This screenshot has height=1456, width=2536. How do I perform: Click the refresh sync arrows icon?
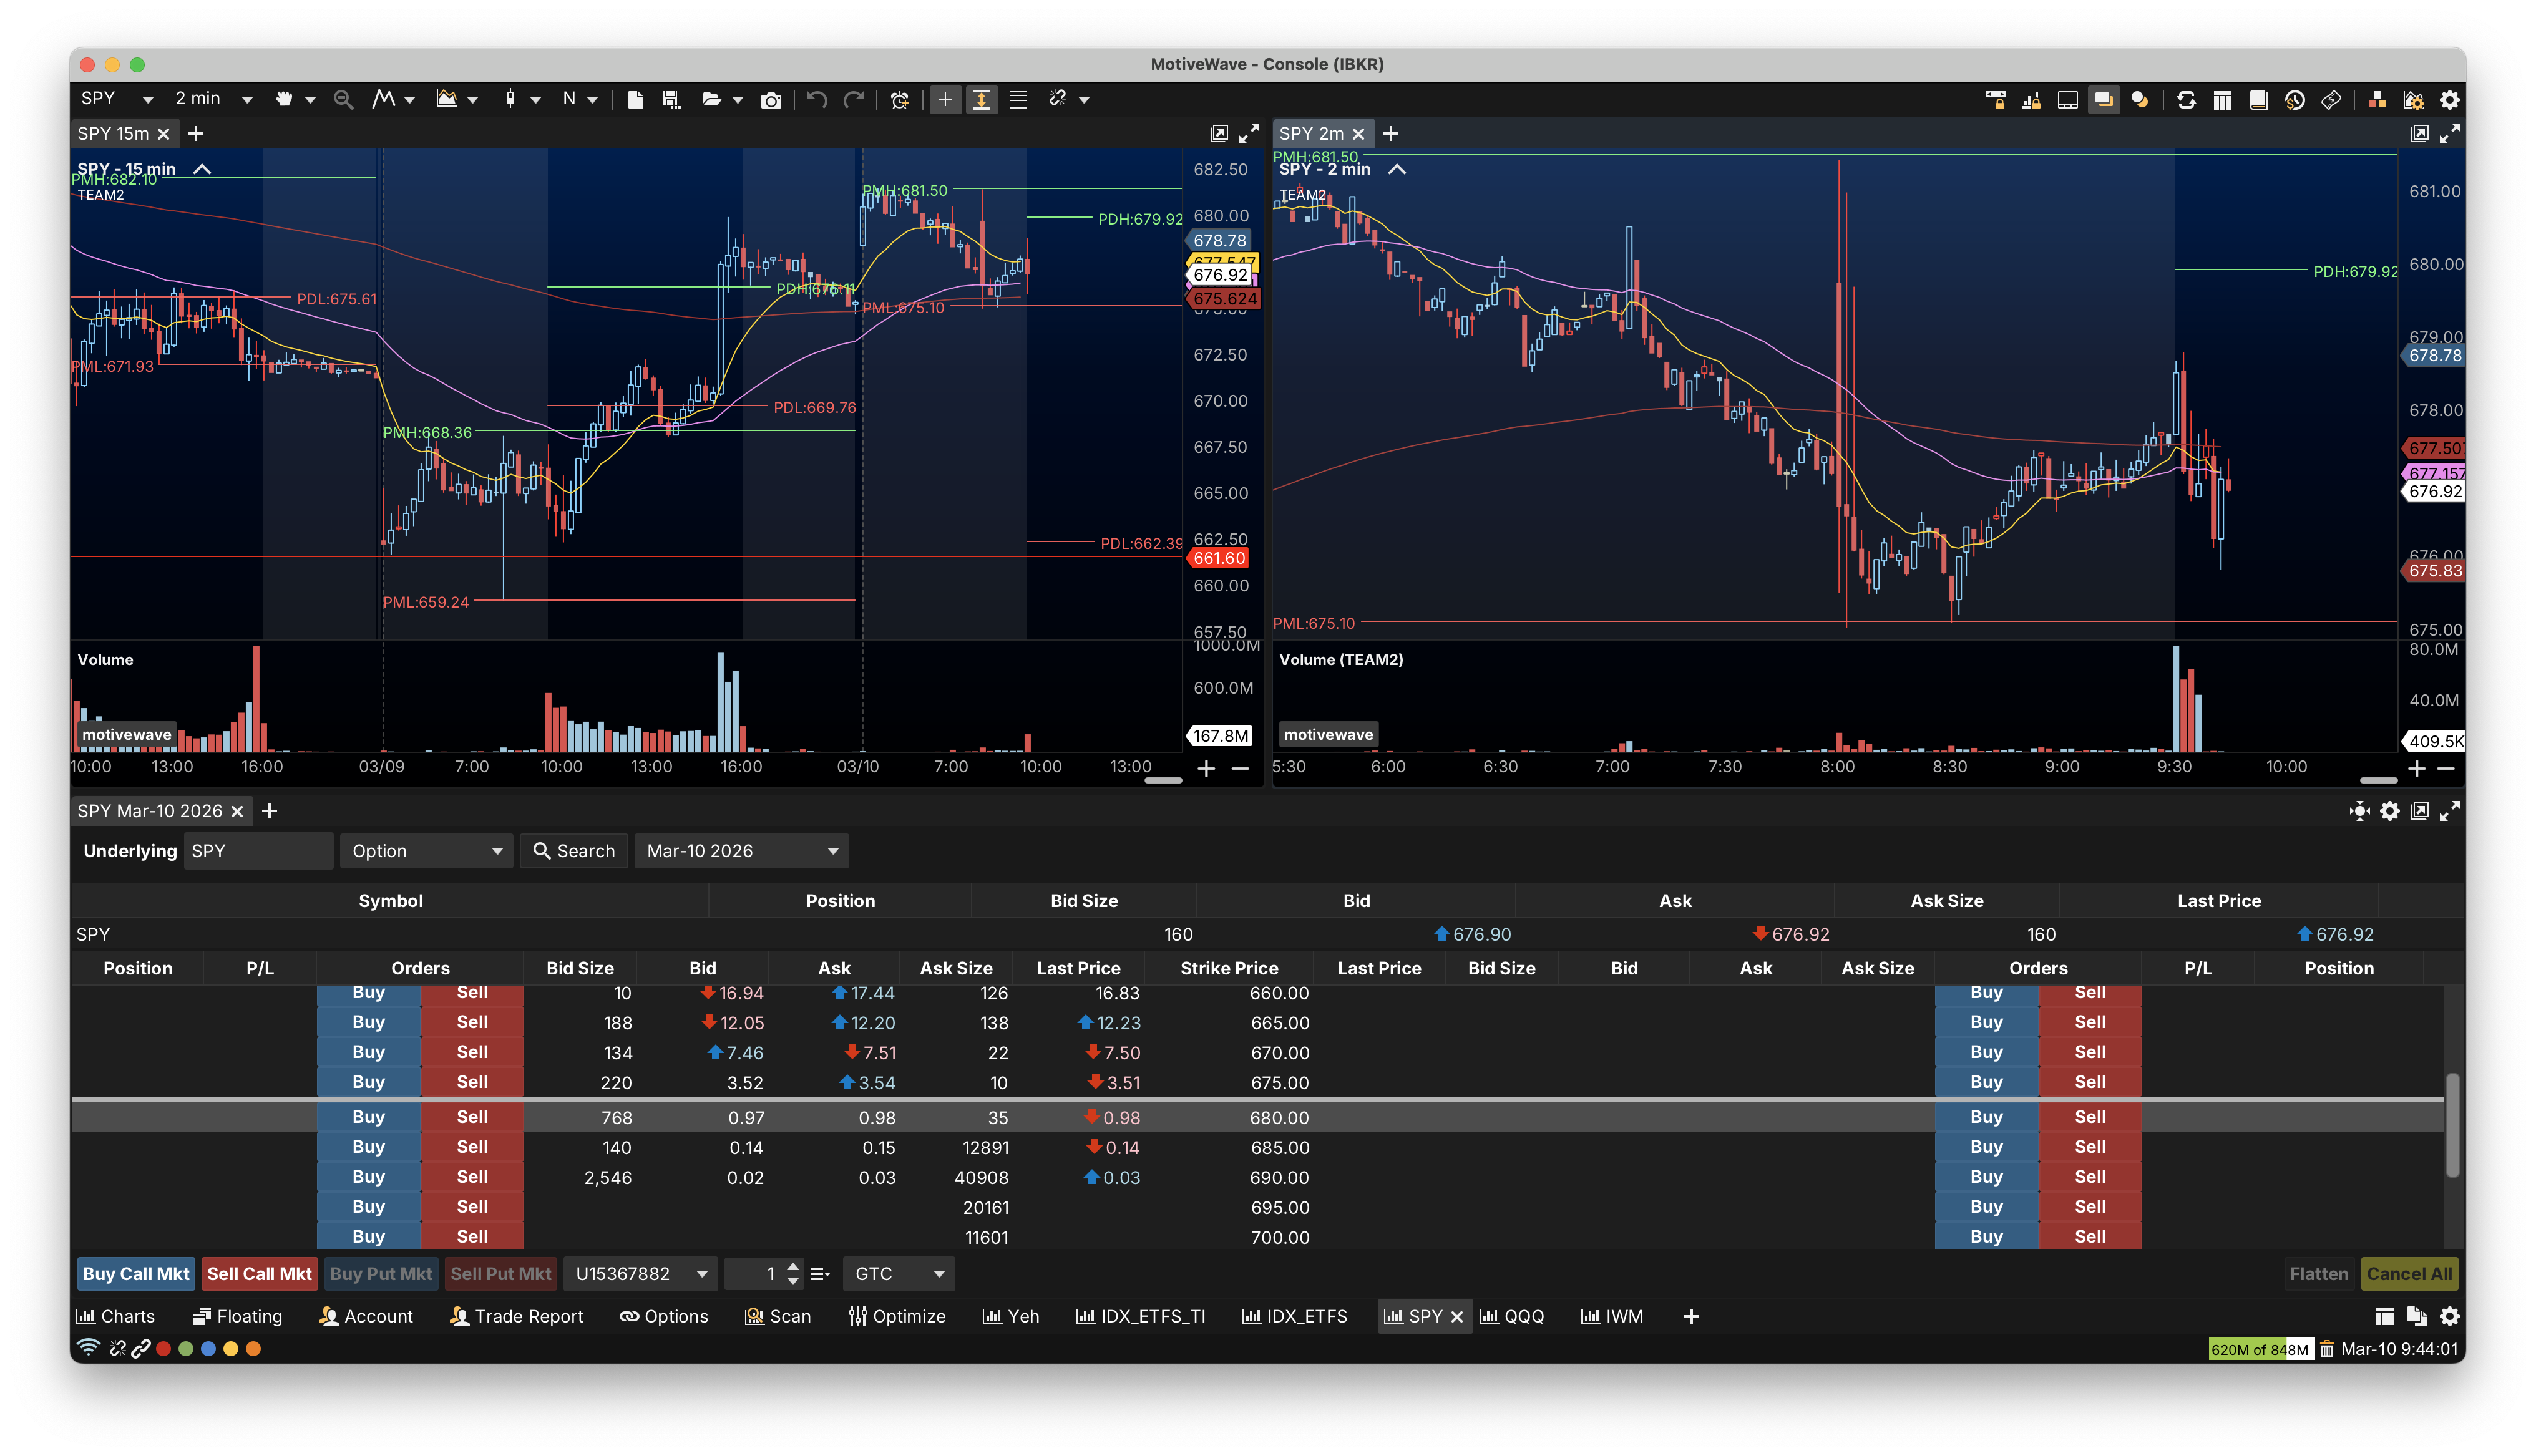(x=2186, y=99)
